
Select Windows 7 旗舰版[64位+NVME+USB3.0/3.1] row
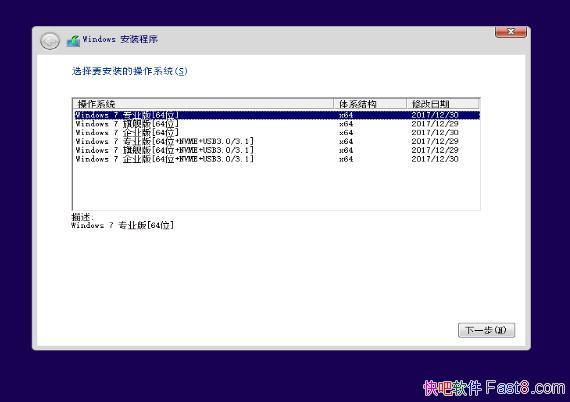point(277,150)
